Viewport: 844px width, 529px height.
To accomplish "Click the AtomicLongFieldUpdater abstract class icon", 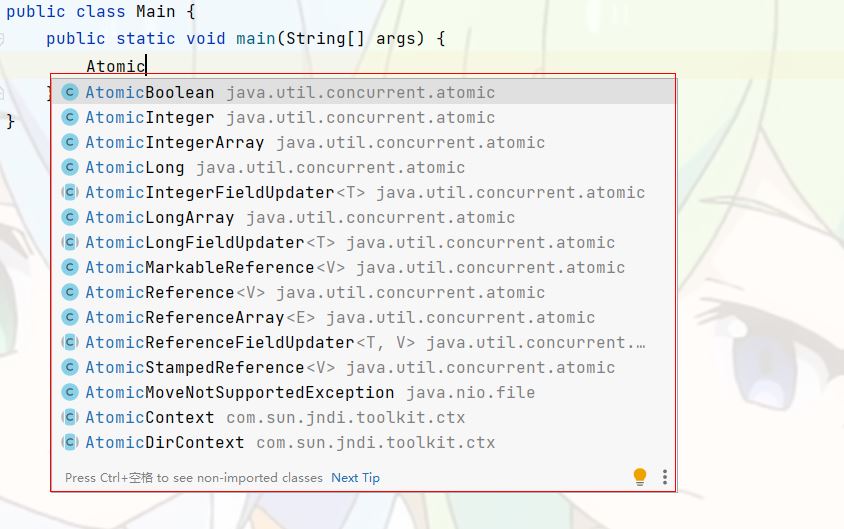I will 69,242.
